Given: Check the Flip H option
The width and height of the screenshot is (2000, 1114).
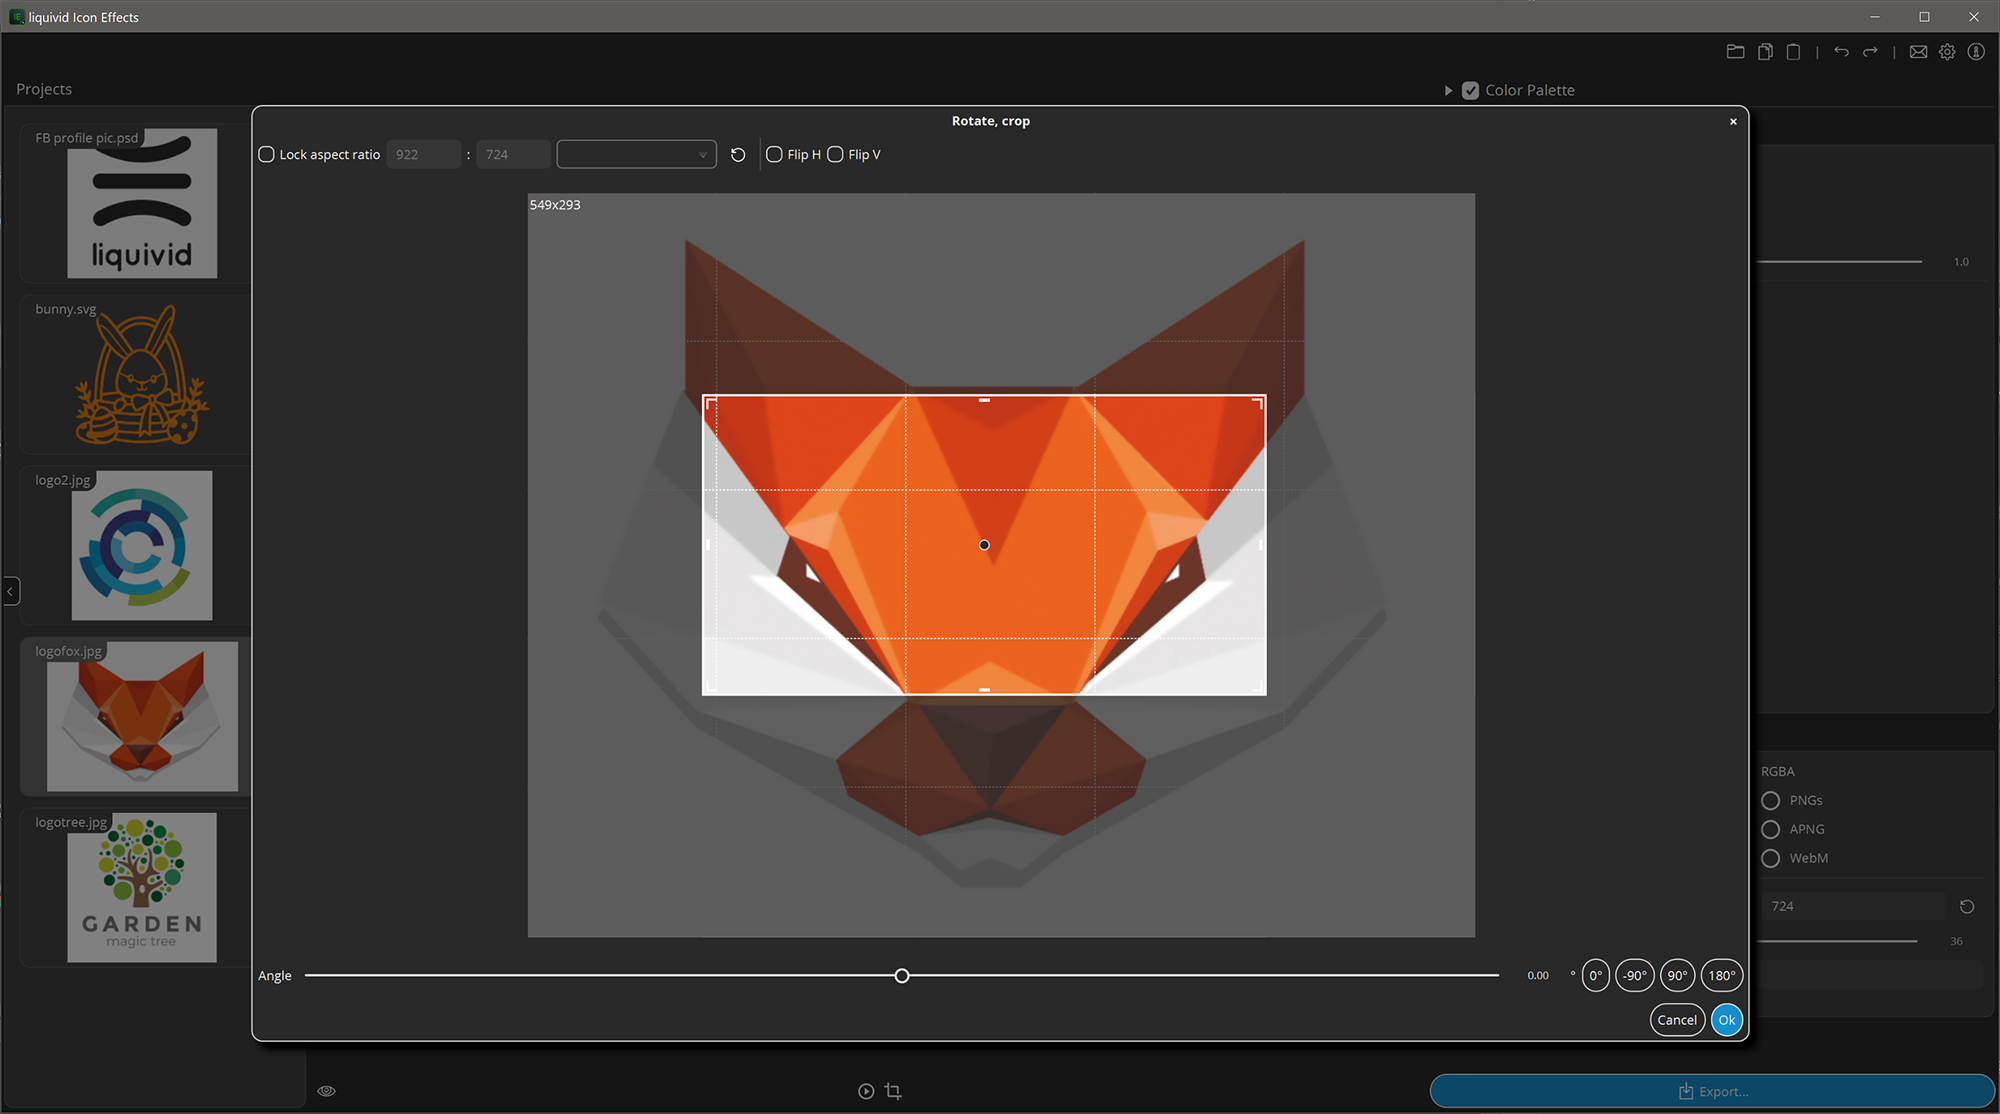Looking at the screenshot, I should (774, 154).
